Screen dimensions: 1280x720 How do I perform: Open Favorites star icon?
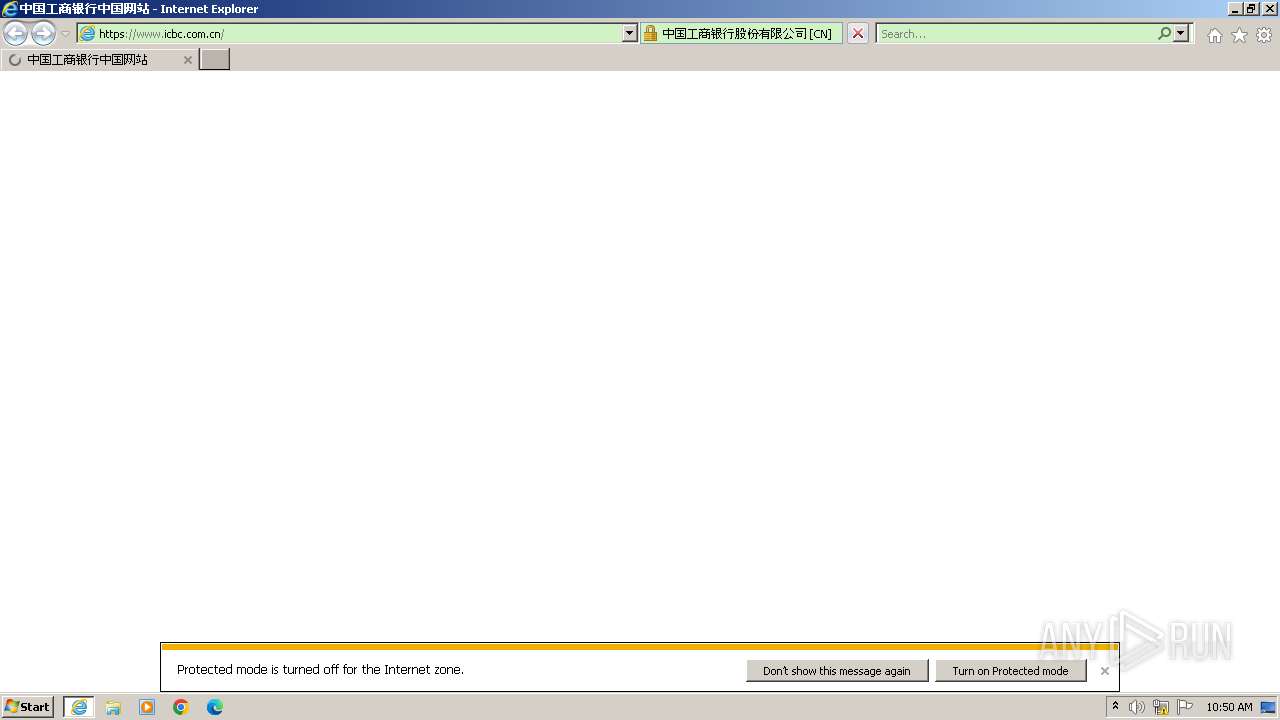click(x=1239, y=35)
